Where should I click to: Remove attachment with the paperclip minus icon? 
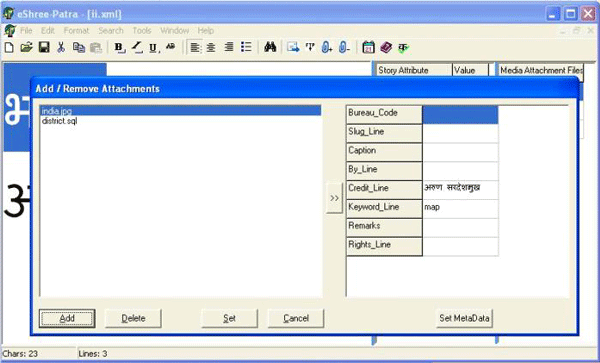coord(344,47)
